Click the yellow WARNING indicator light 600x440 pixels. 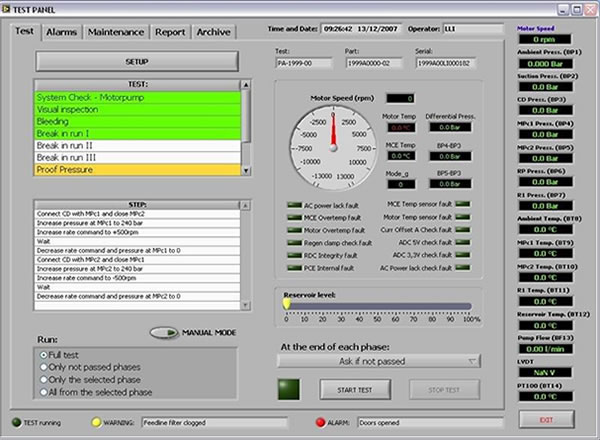tap(94, 423)
